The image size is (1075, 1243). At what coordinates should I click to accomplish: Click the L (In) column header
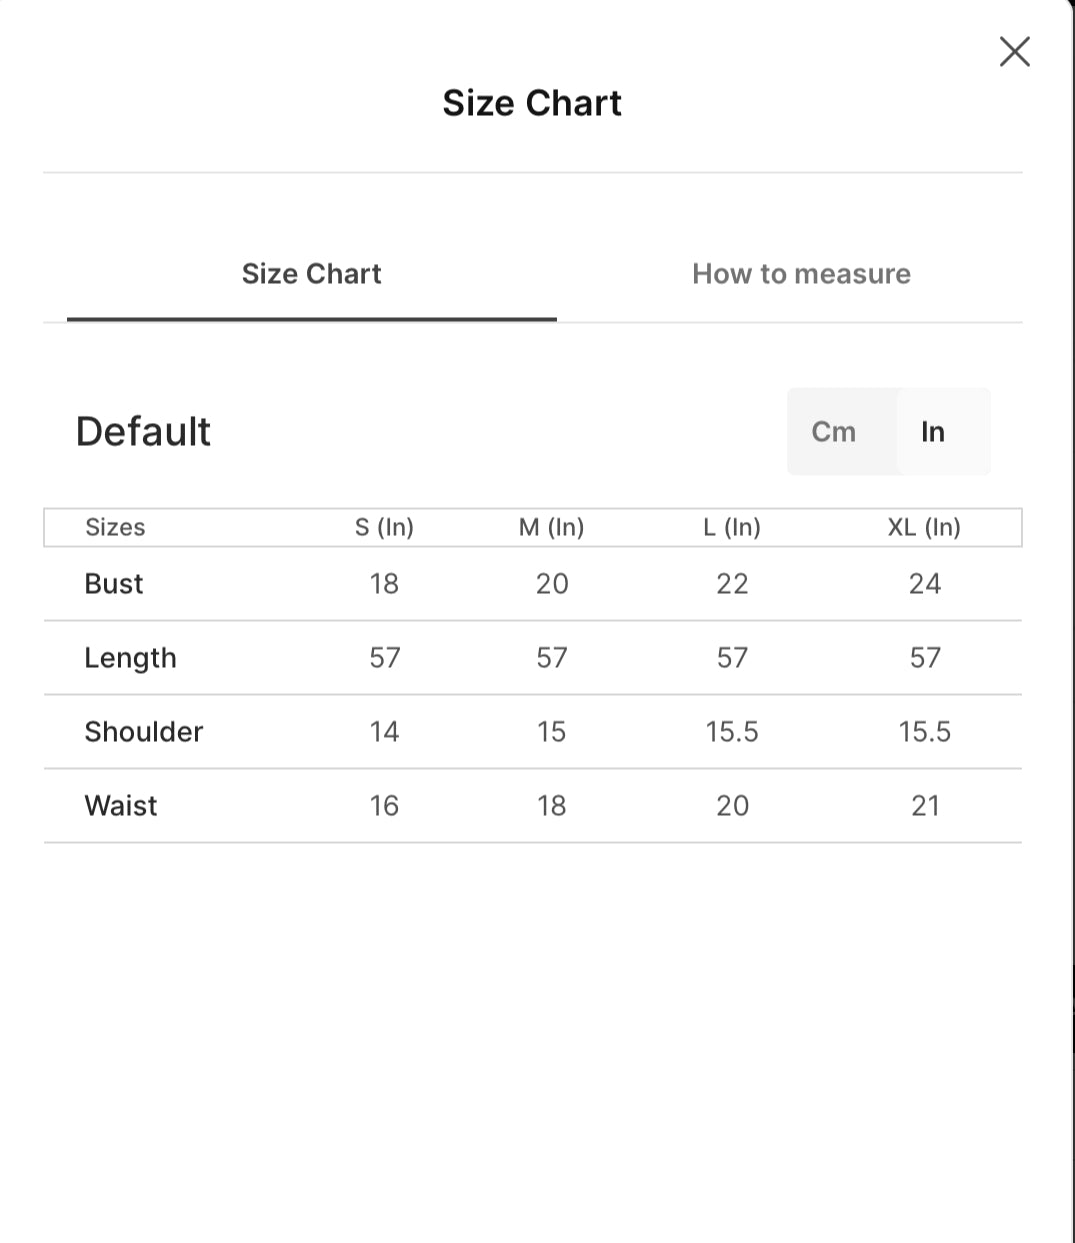point(732,527)
